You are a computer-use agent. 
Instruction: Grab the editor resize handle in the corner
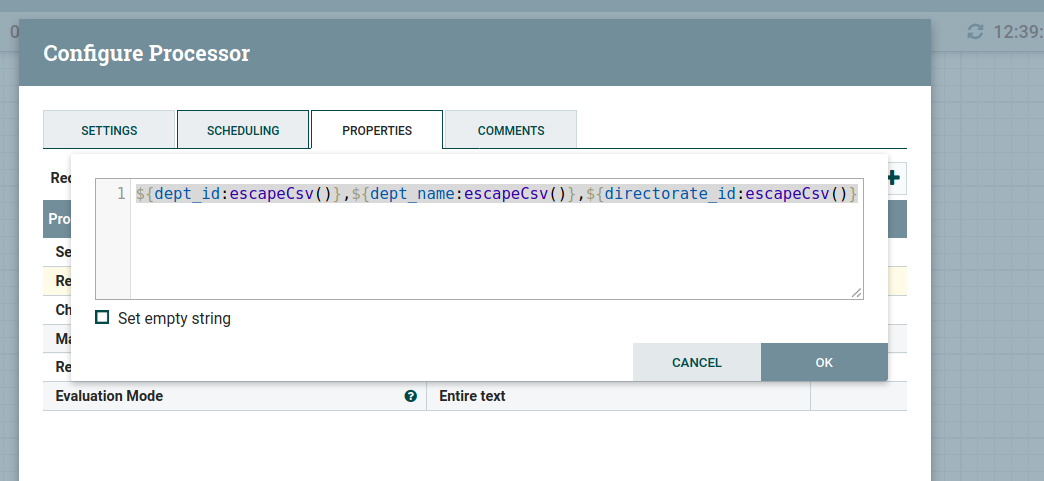coord(856,292)
